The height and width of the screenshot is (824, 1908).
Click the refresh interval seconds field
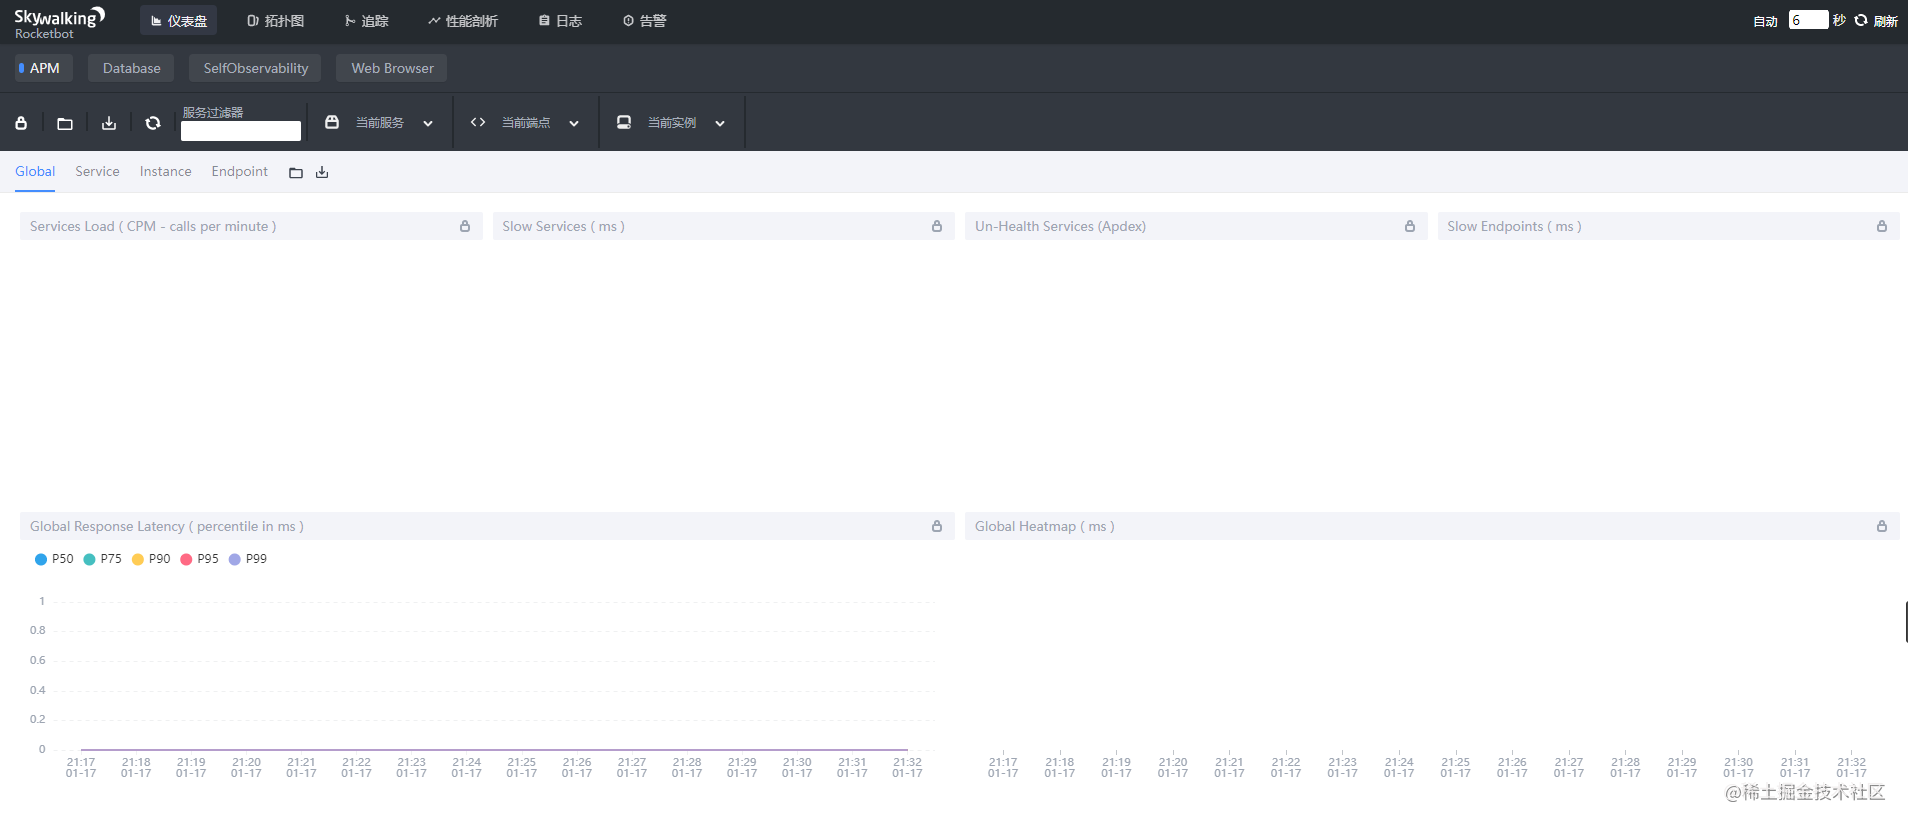tap(1808, 20)
